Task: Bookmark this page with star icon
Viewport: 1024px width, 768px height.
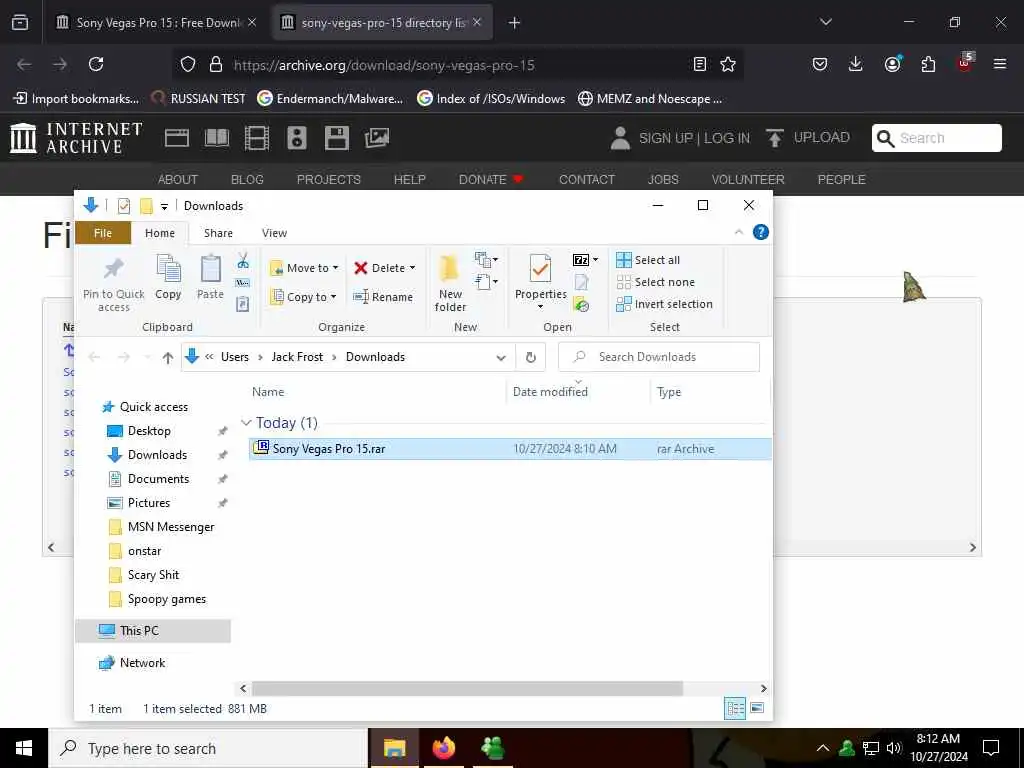Action: pos(728,64)
